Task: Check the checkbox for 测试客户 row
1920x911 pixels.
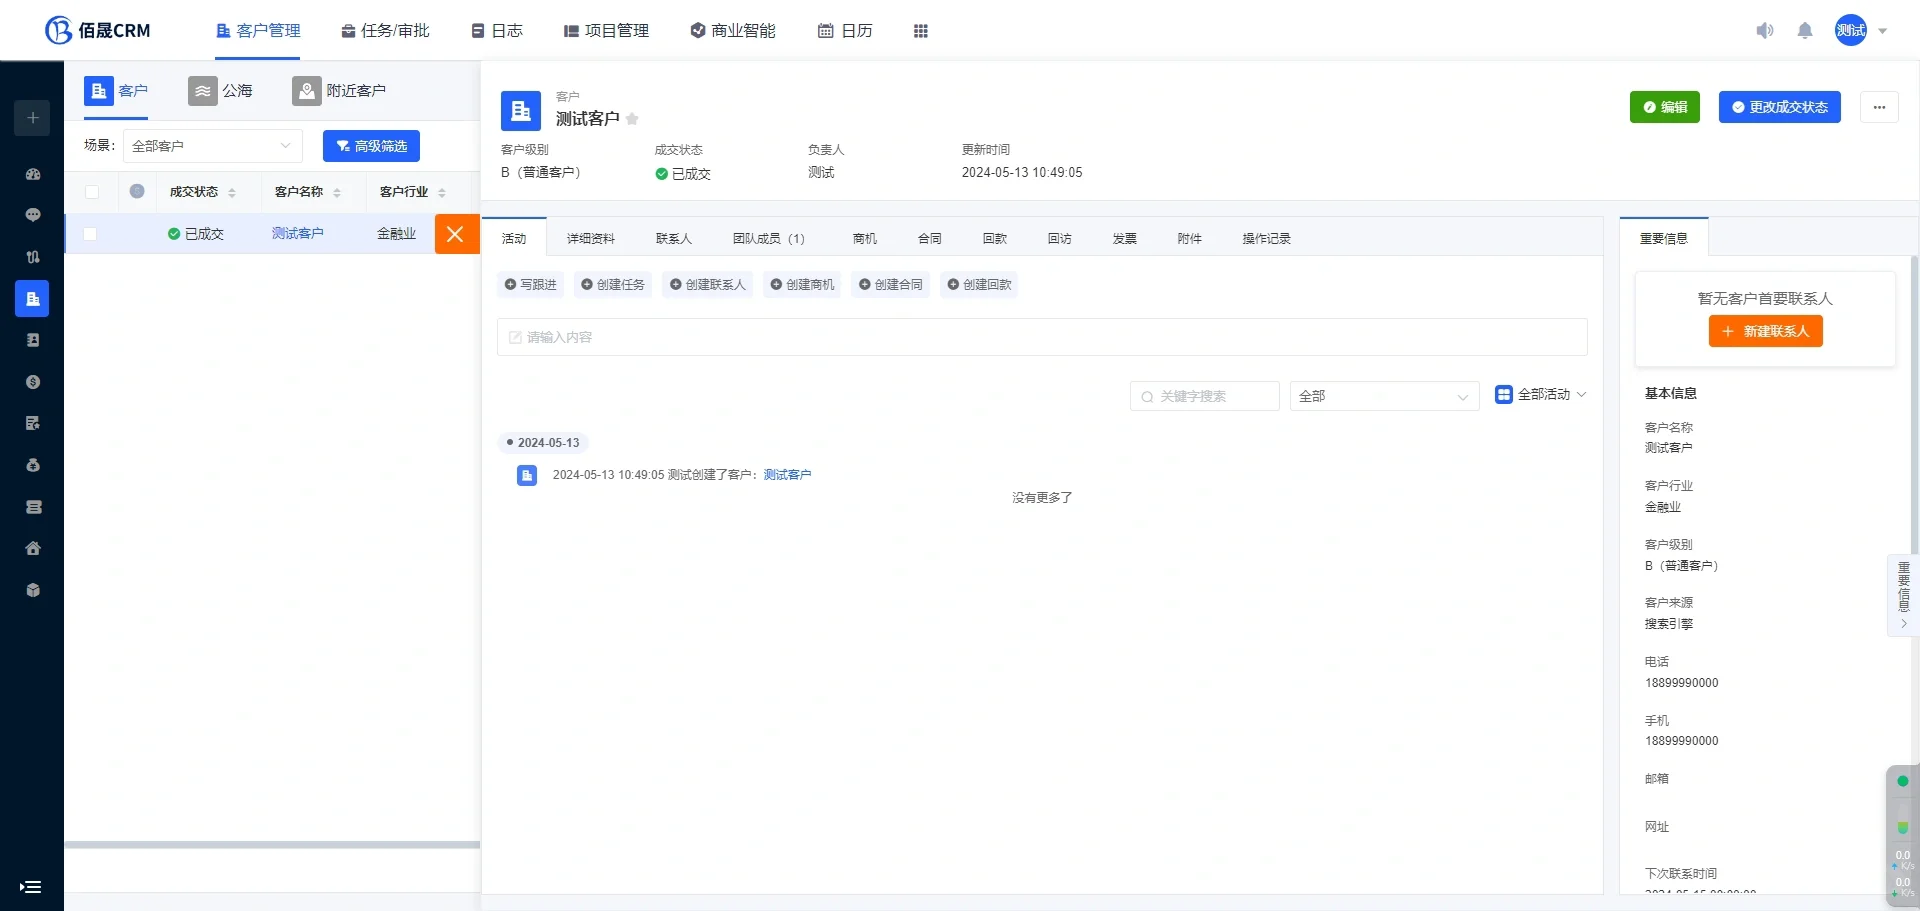Action: click(x=90, y=233)
